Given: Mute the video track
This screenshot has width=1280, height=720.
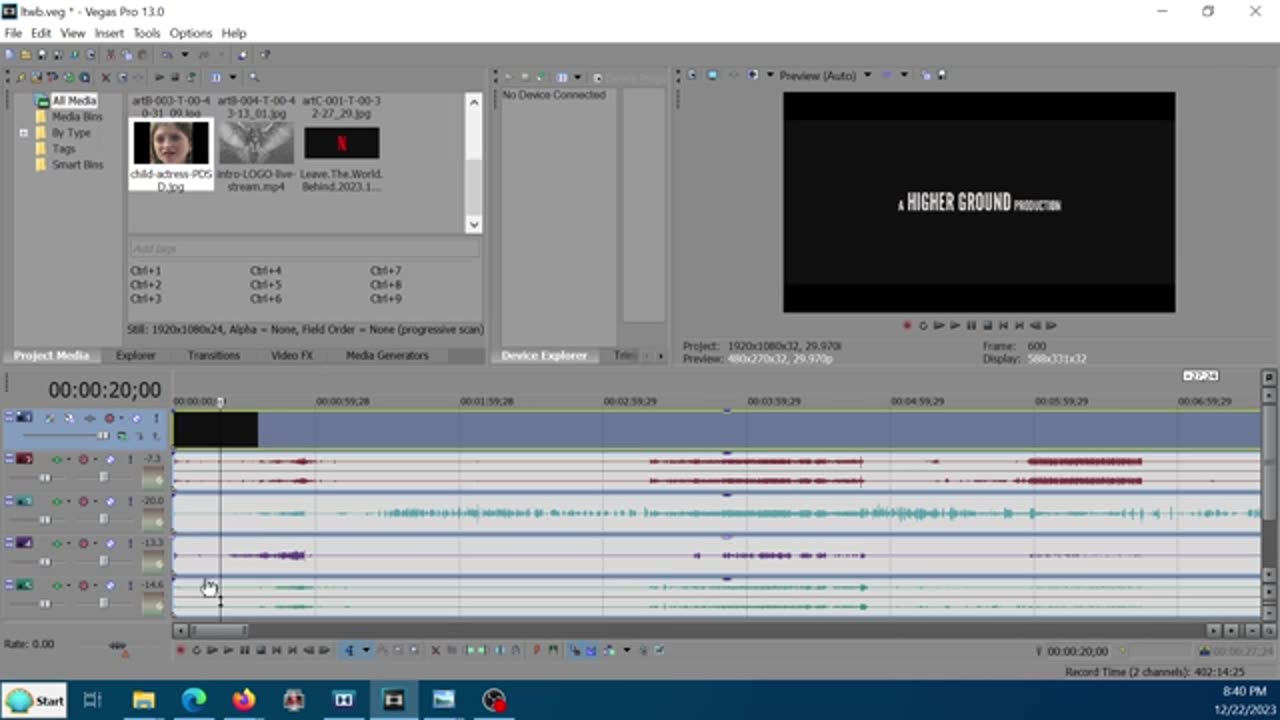Looking at the screenshot, I should (x=135, y=418).
